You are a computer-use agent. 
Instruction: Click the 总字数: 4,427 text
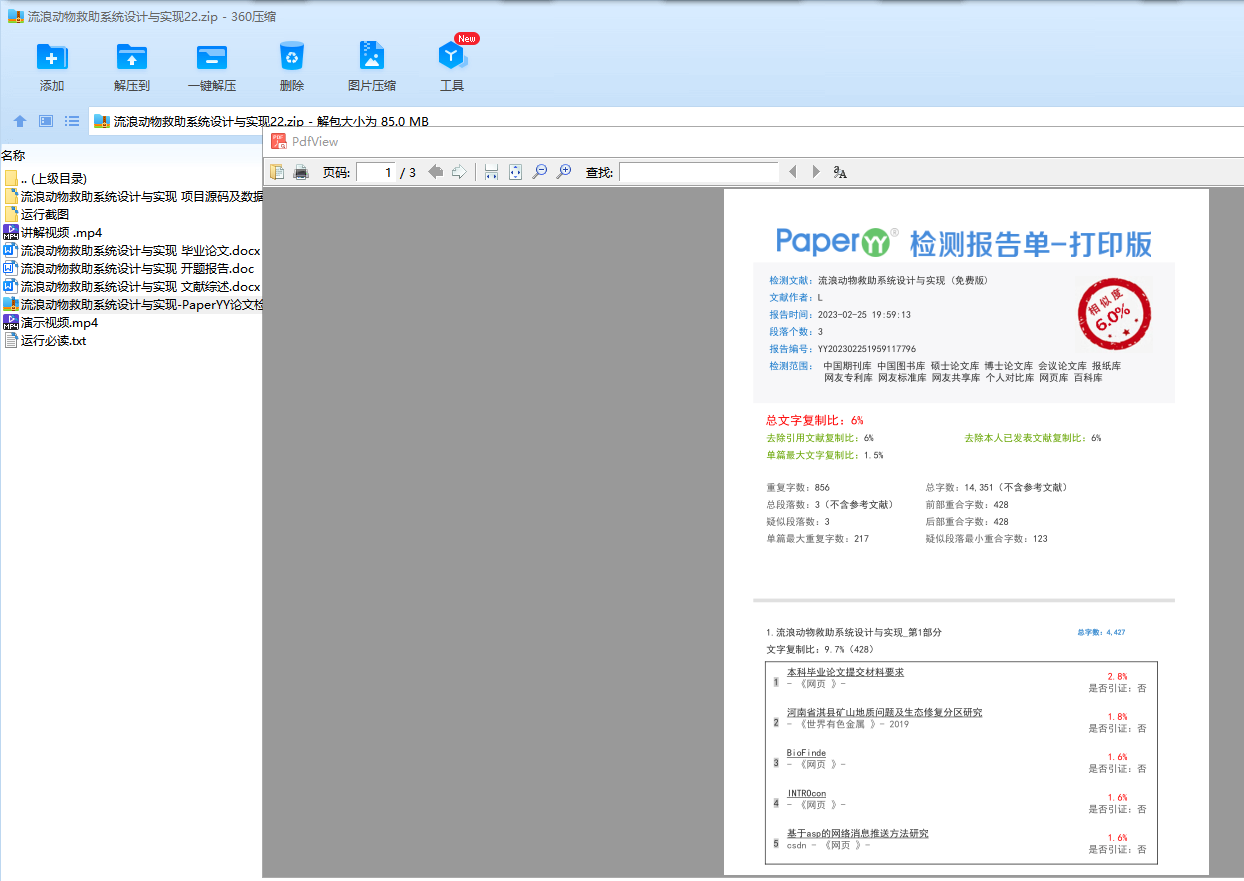coord(1101,632)
